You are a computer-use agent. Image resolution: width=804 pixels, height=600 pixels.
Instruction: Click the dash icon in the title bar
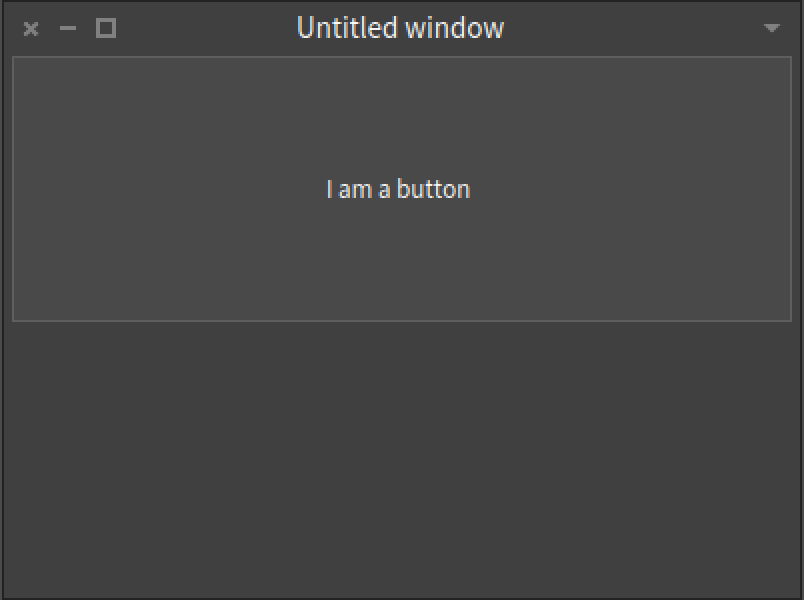[x=68, y=29]
